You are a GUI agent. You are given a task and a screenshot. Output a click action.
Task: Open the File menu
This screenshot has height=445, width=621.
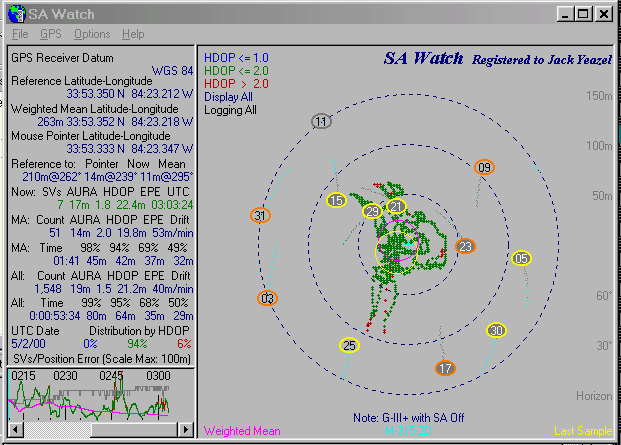[20, 34]
